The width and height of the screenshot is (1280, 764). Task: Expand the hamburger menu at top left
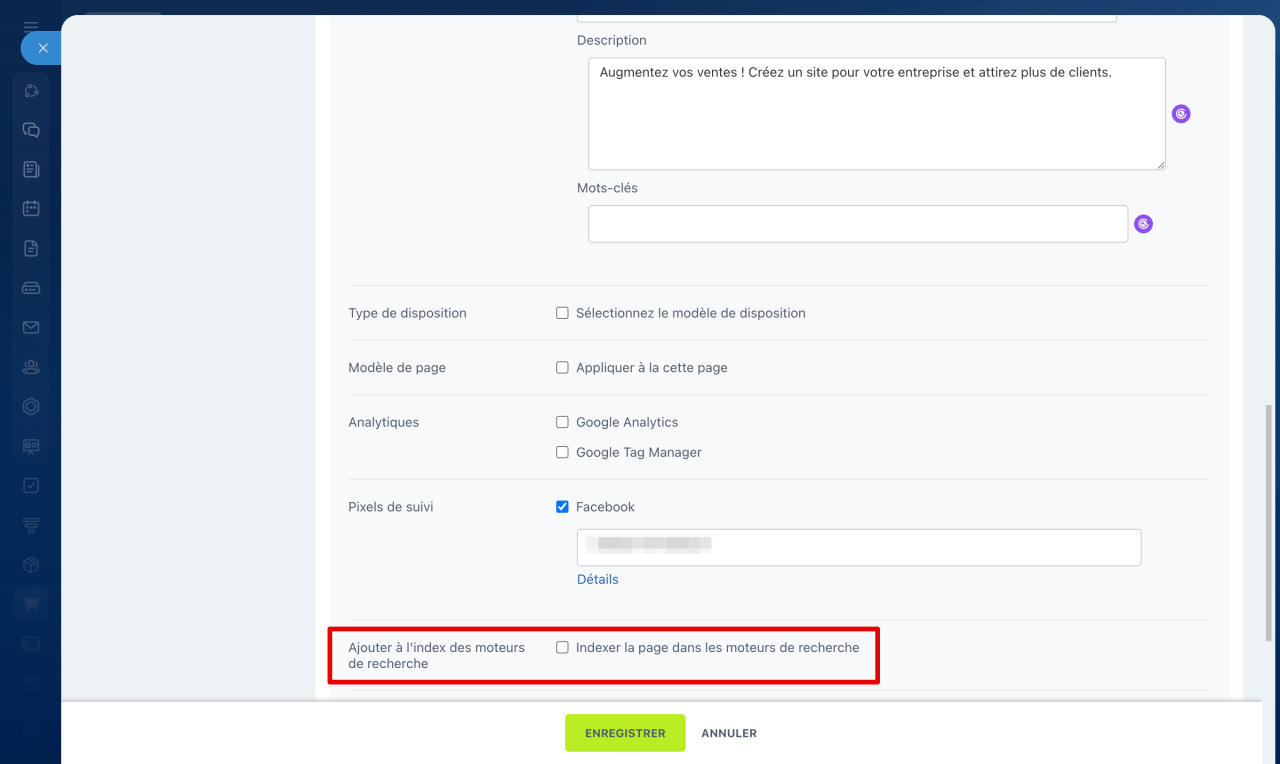click(31, 27)
